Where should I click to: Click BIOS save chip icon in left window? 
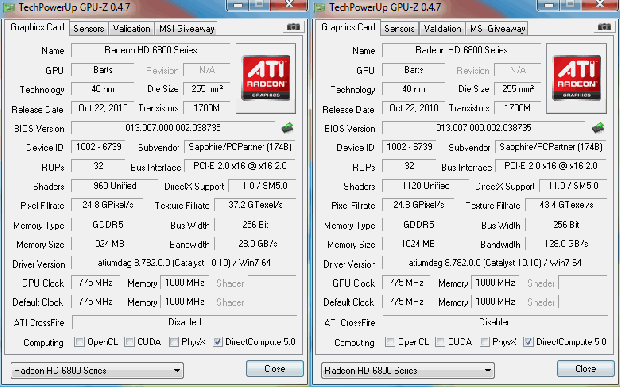tap(287, 128)
